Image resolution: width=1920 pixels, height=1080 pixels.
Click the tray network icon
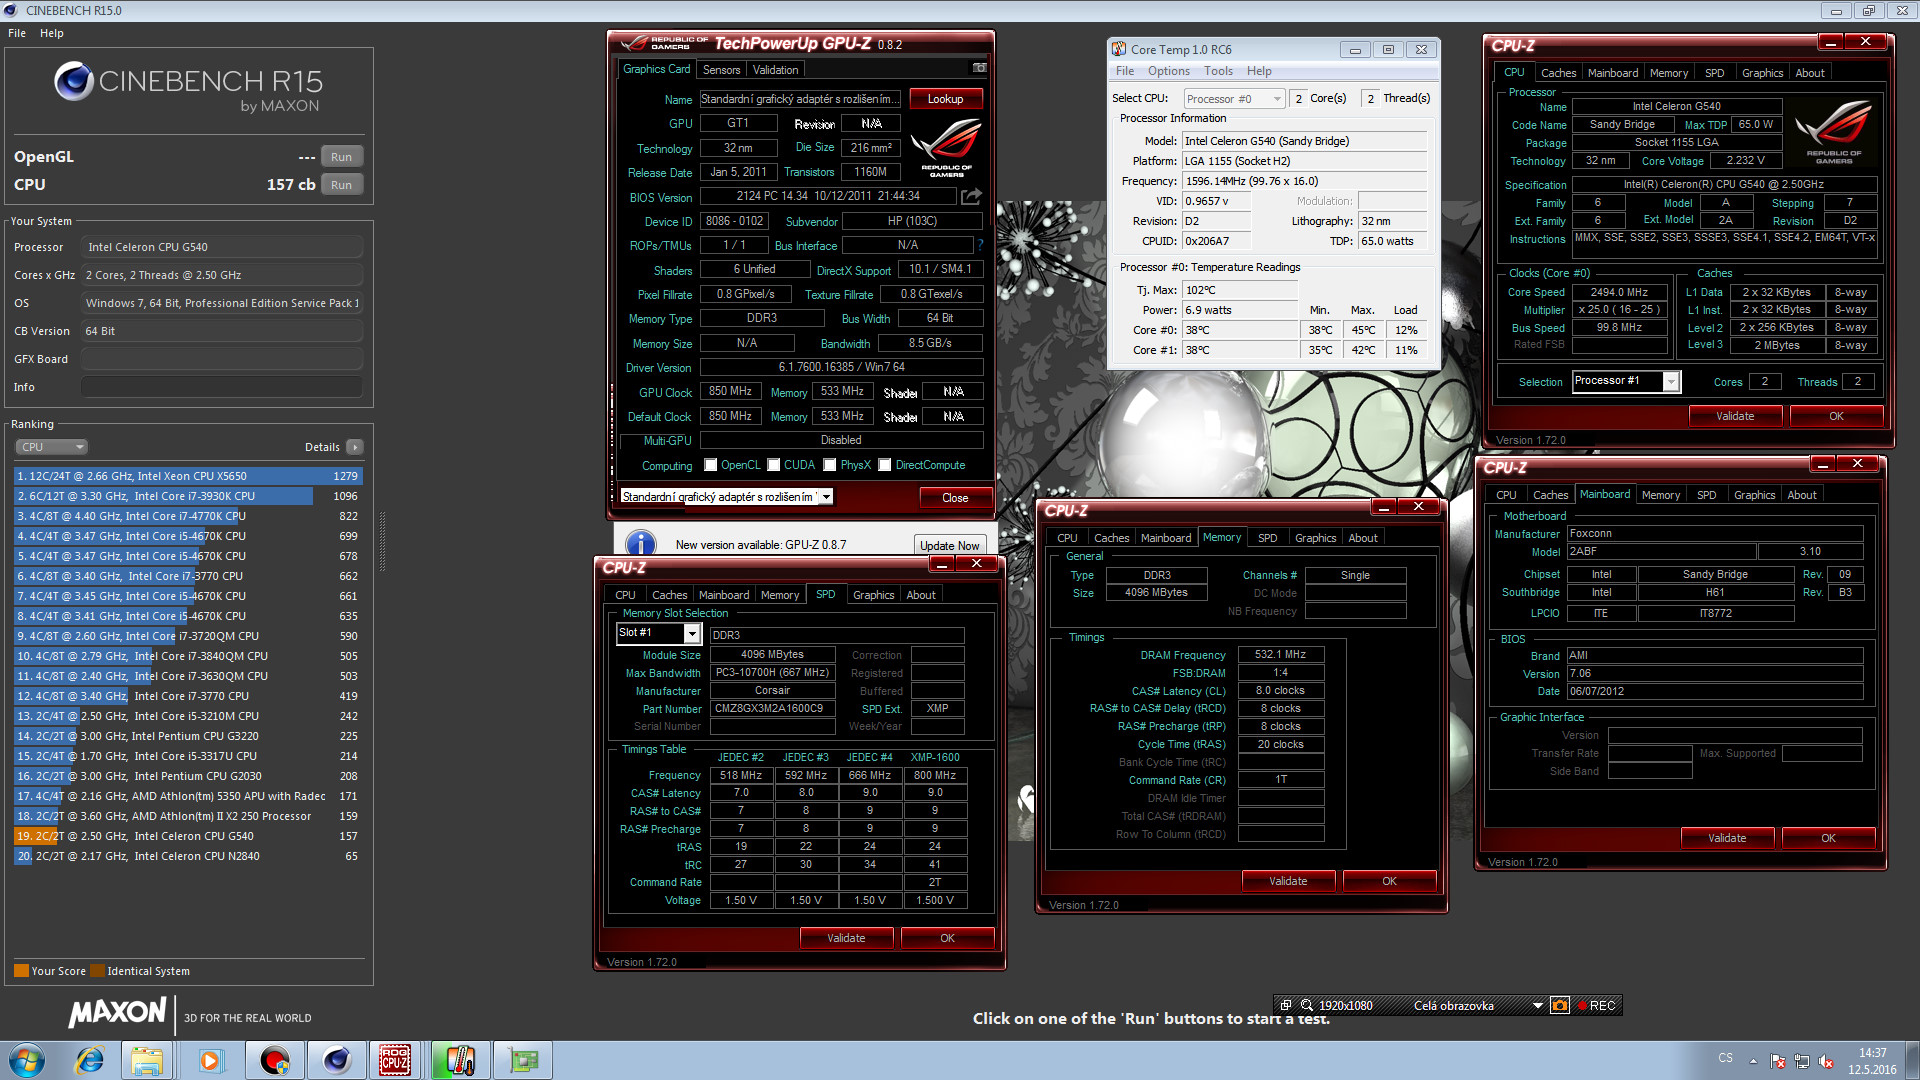[1802, 1061]
